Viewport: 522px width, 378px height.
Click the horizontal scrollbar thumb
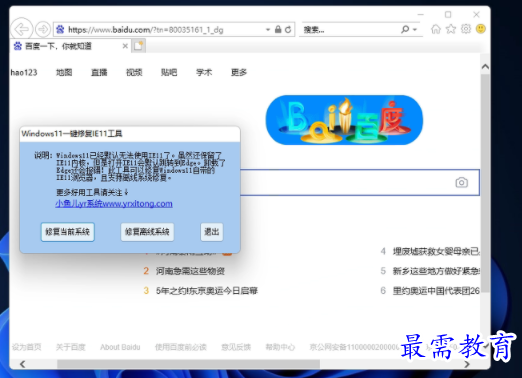pos(188,364)
